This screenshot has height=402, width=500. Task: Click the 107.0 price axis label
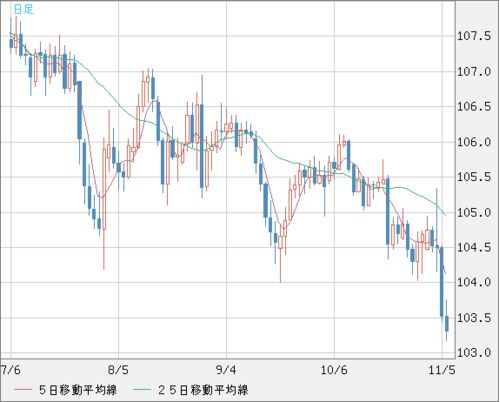tap(474, 71)
